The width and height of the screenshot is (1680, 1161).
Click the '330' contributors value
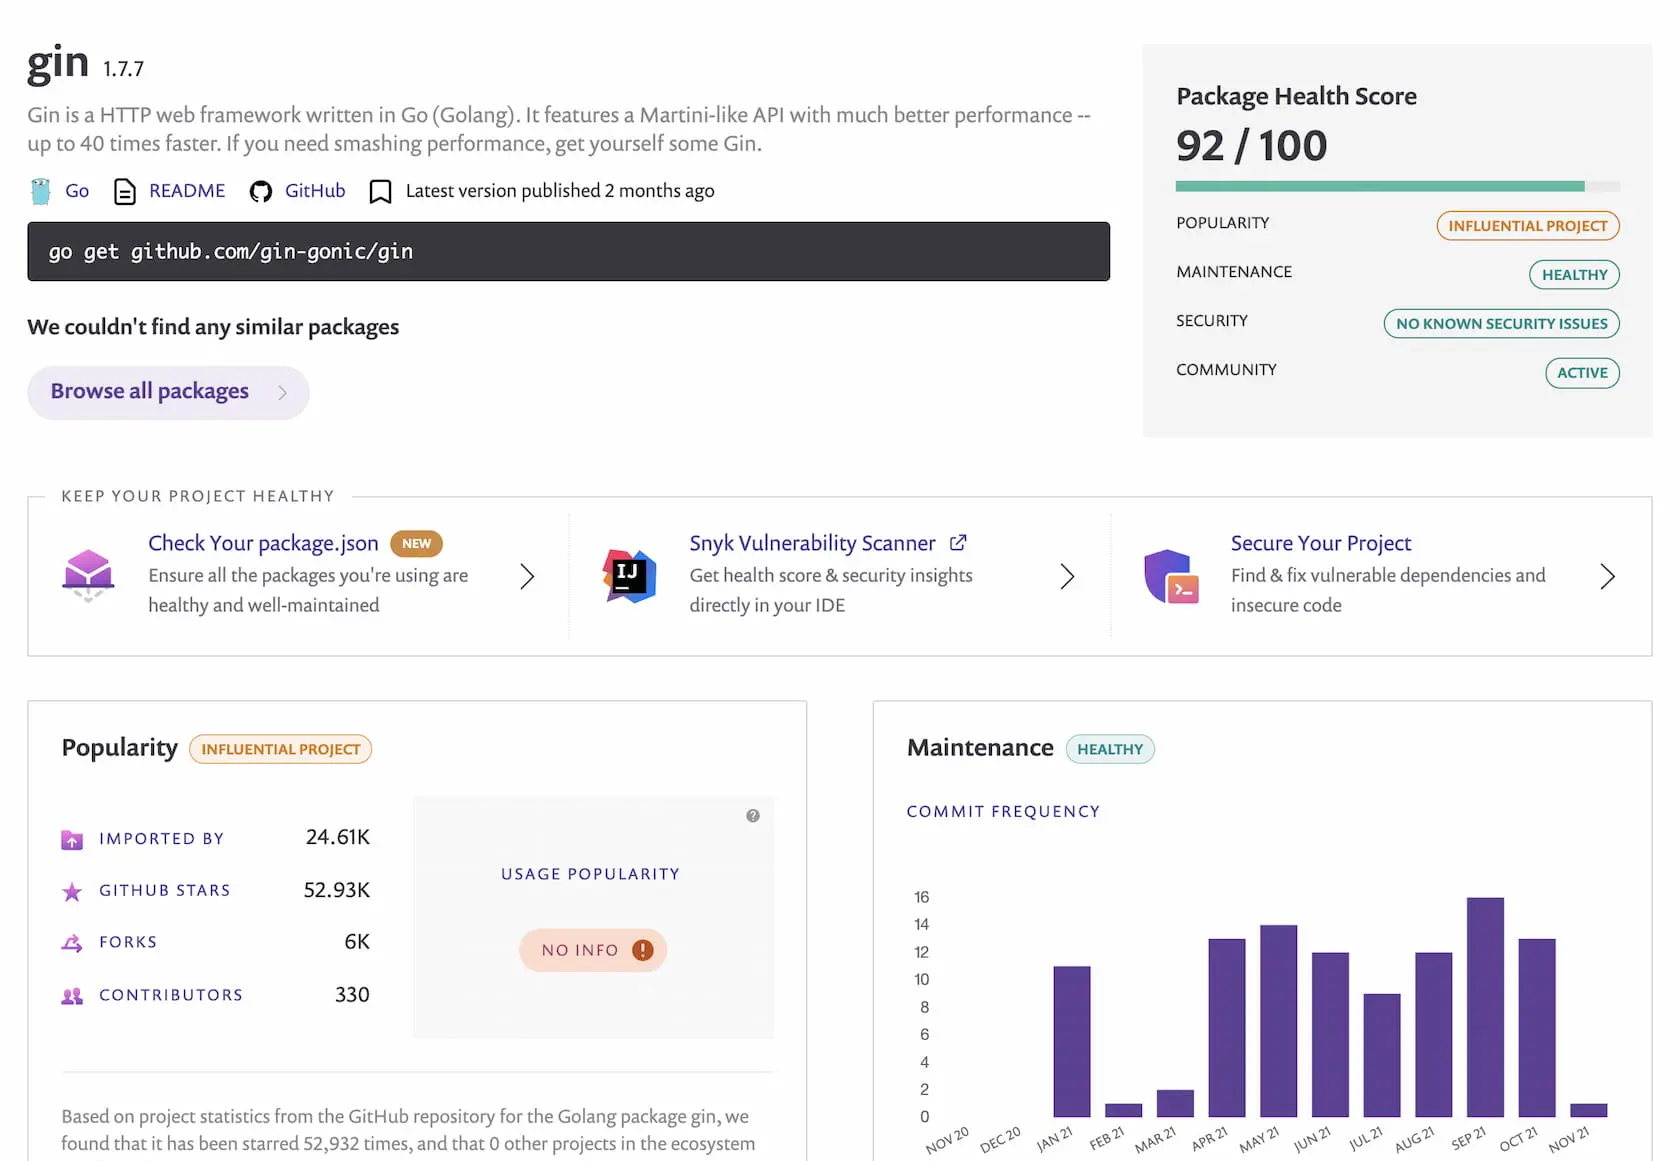click(352, 995)
